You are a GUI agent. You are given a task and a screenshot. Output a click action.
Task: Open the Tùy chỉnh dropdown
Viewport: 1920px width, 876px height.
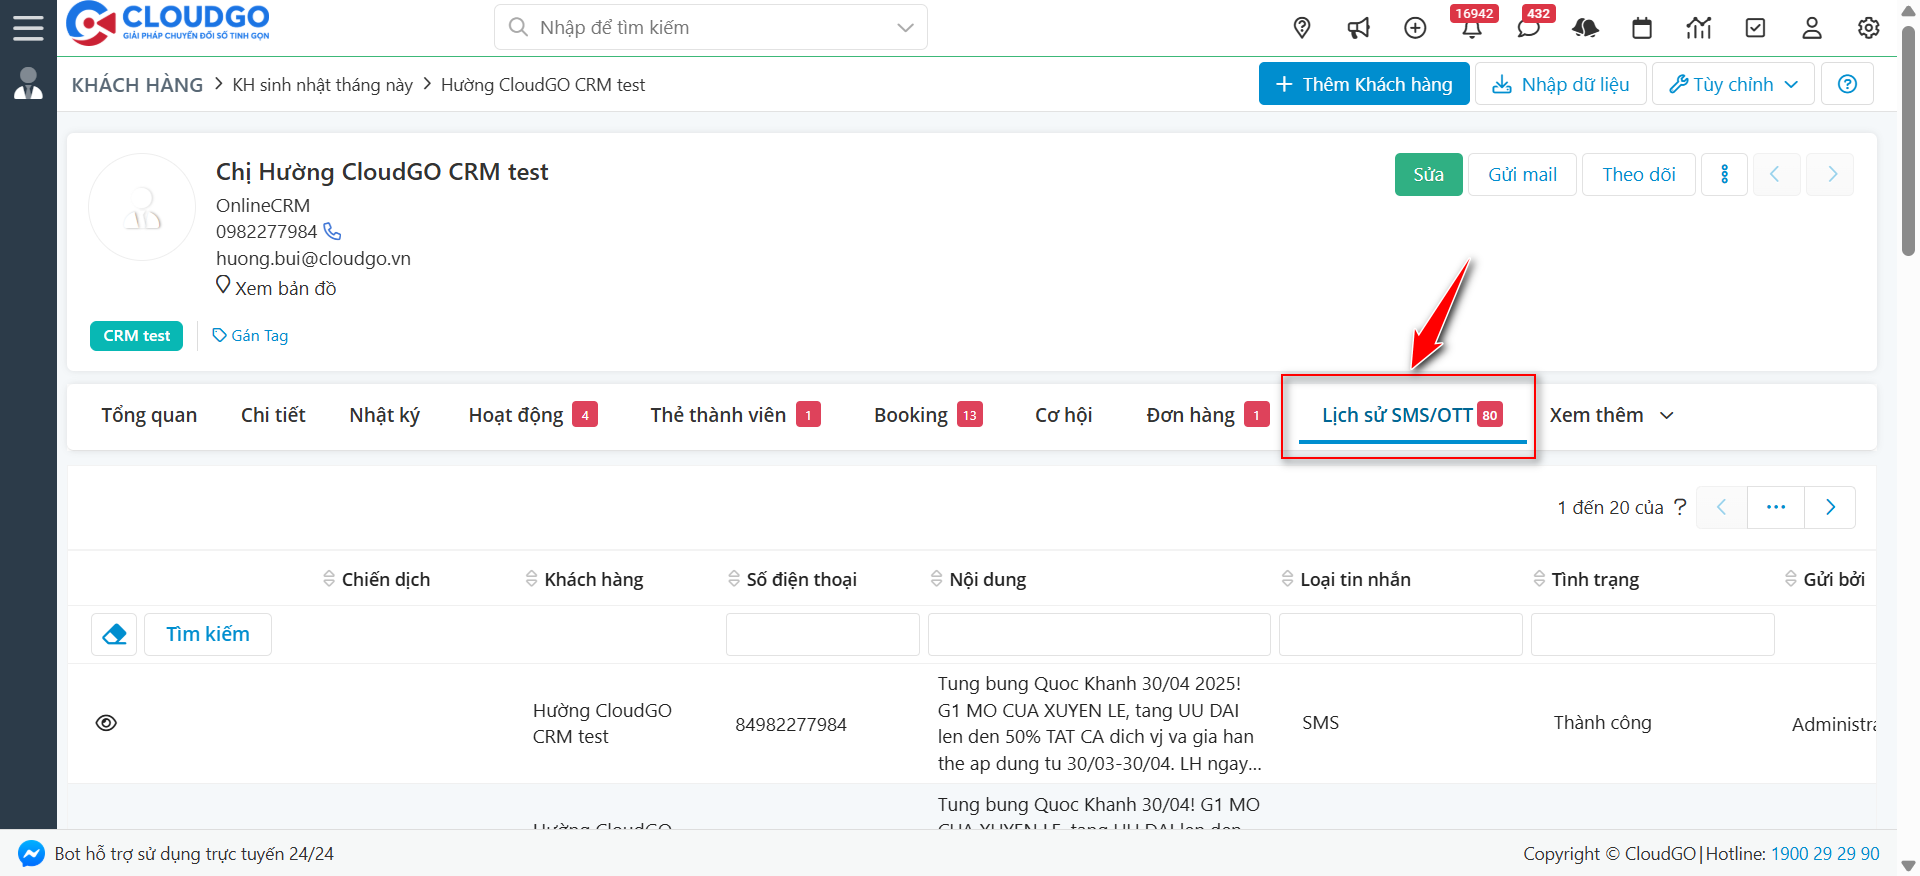(x=1733, y=84)
